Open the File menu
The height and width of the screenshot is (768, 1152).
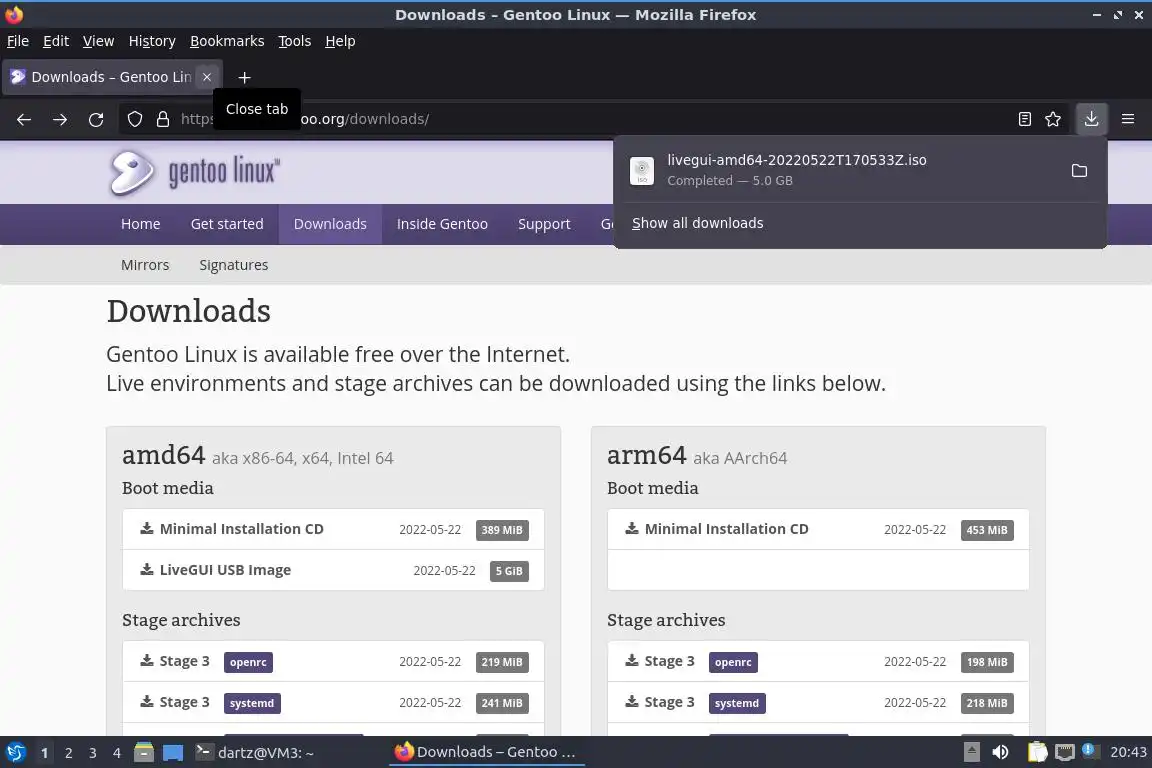pos(18,41)
